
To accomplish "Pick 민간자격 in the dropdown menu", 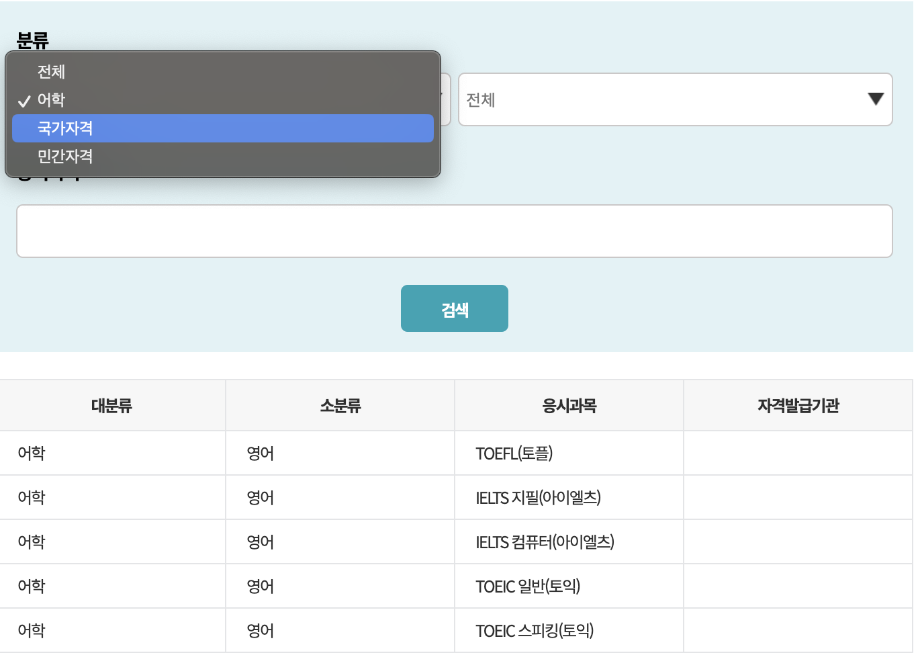I will point(65,156).
